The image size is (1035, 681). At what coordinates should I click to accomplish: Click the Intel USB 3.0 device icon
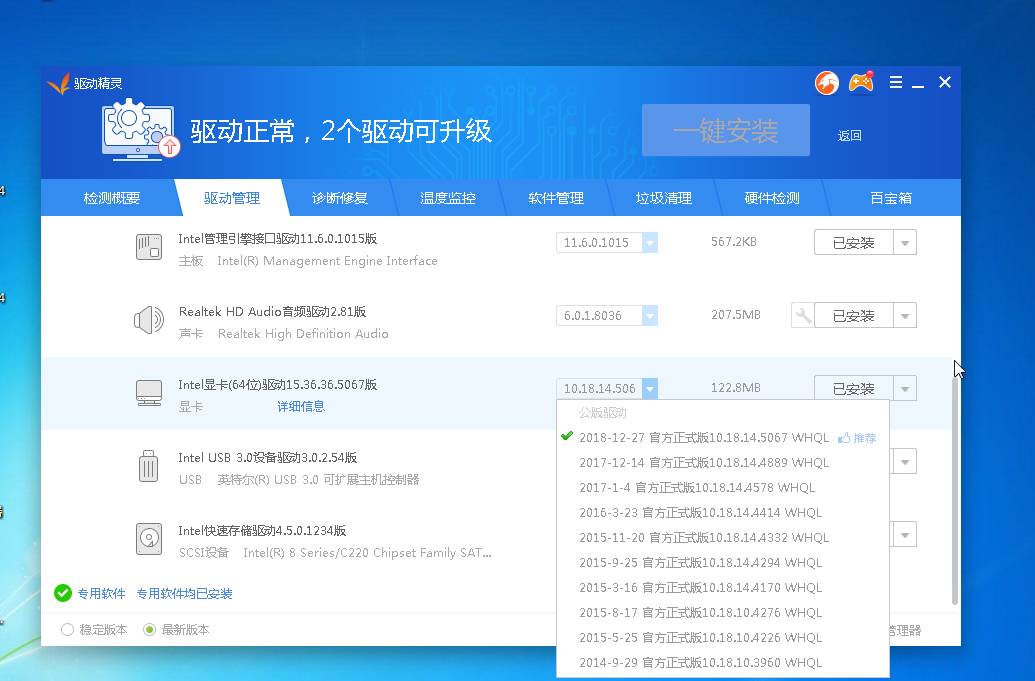click(x=149, y=466)
